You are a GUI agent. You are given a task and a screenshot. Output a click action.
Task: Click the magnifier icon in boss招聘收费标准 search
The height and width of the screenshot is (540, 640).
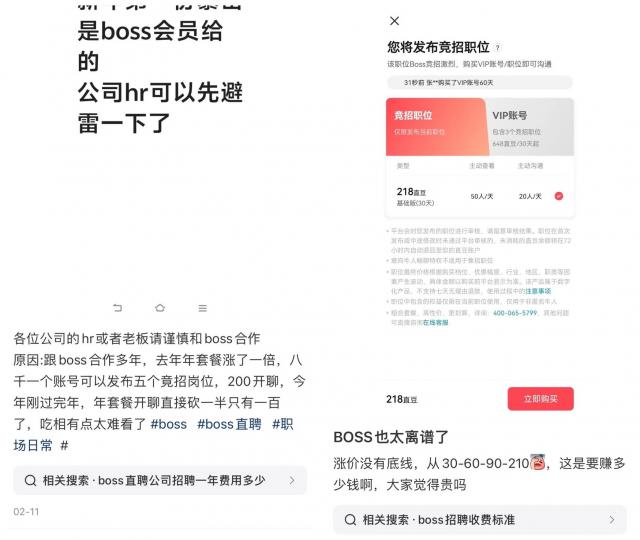point(350,520)
